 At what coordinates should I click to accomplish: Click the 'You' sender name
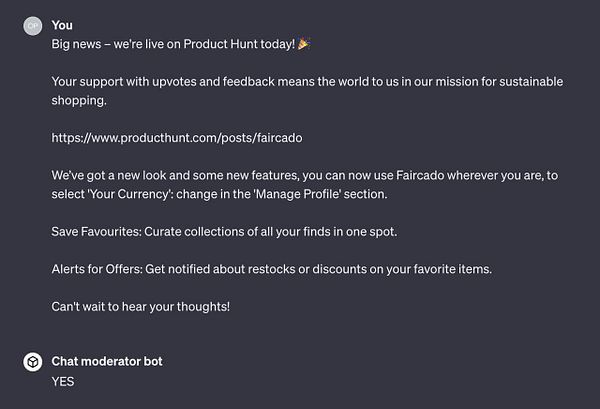click(62, 25)
